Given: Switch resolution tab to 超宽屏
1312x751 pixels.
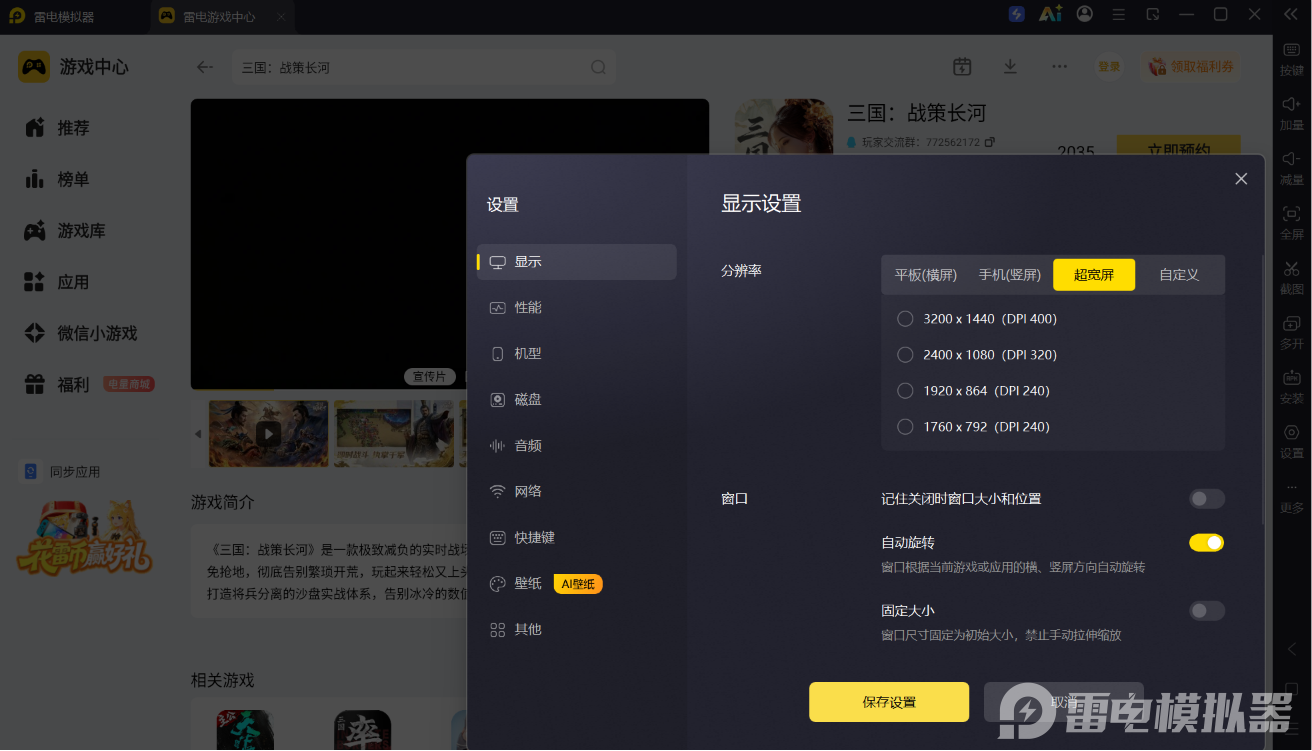Looking at the screenshot, I should tap(1094, 275).
